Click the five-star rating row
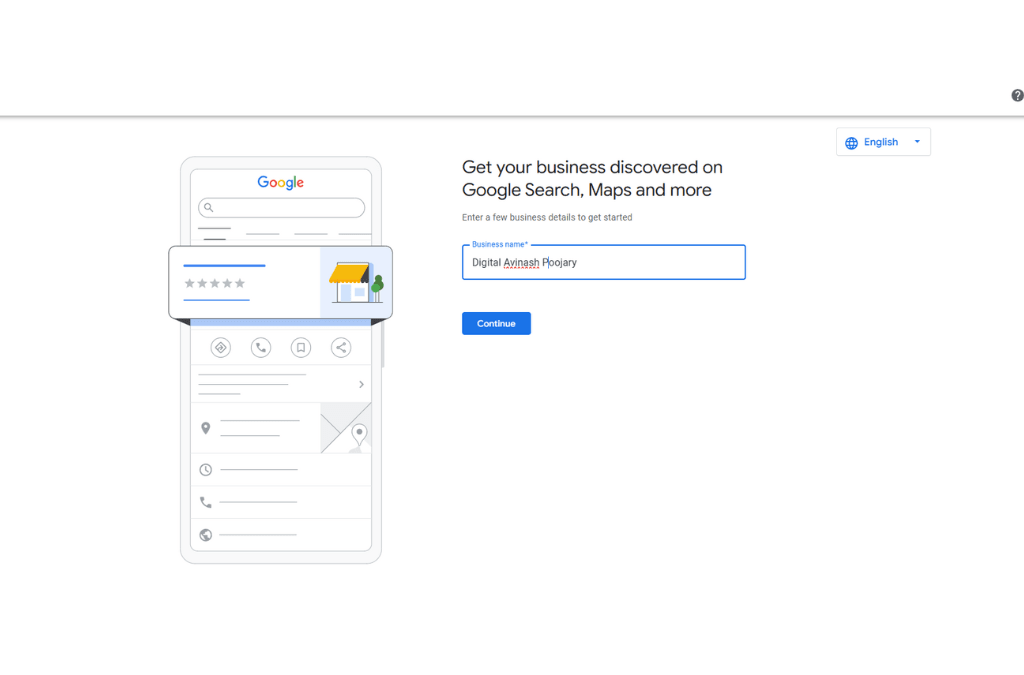 [215, 285]
